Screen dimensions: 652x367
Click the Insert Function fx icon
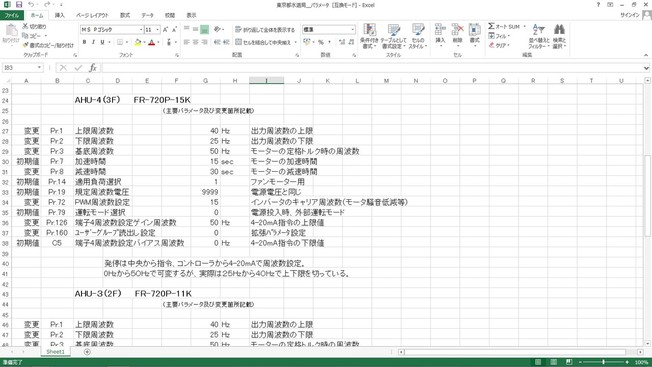(92, 67)
